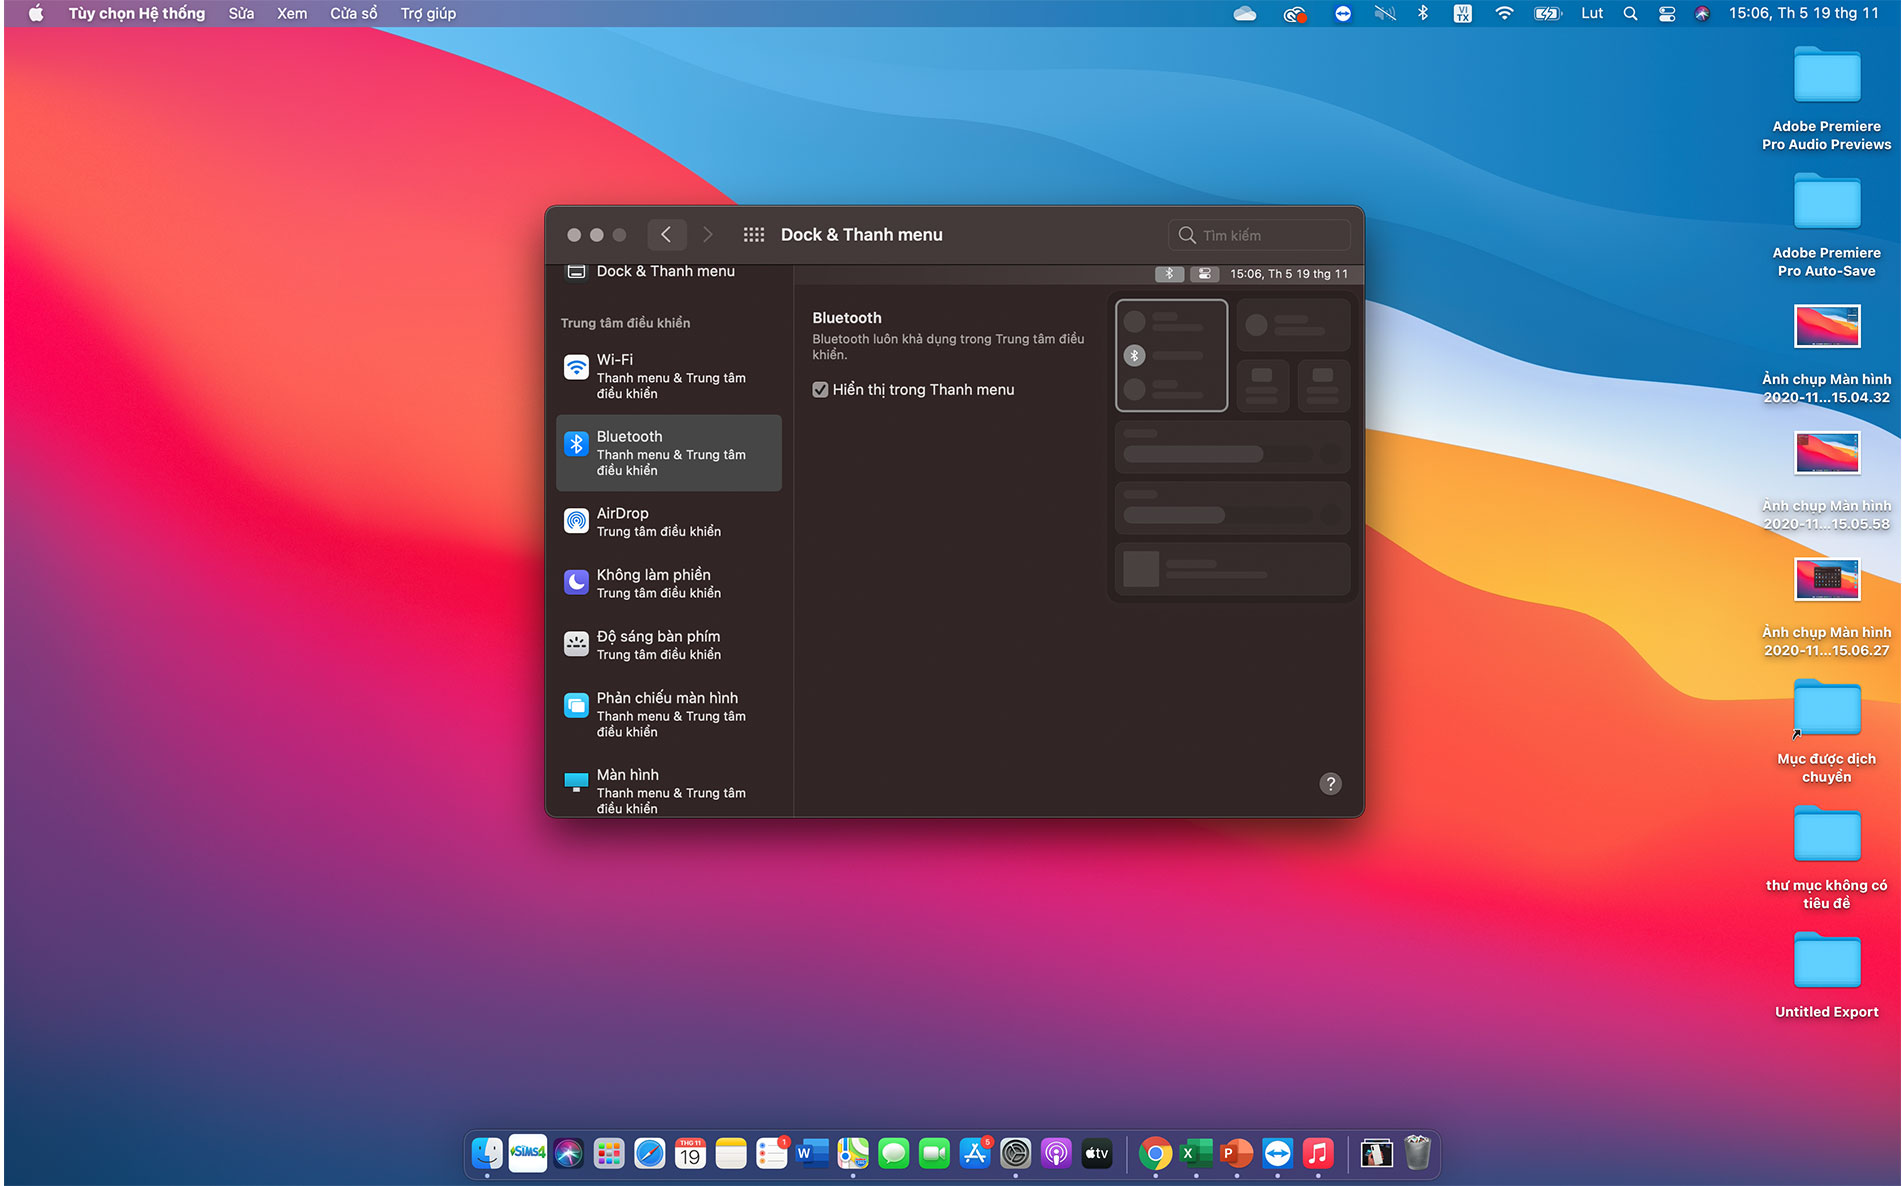Launch Apple TV from Dock

(1097, 1153)
